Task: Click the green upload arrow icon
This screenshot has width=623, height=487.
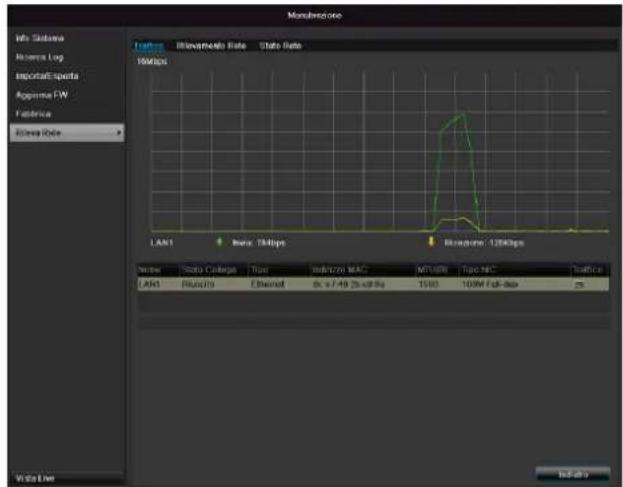Action: tap(219, 242)
